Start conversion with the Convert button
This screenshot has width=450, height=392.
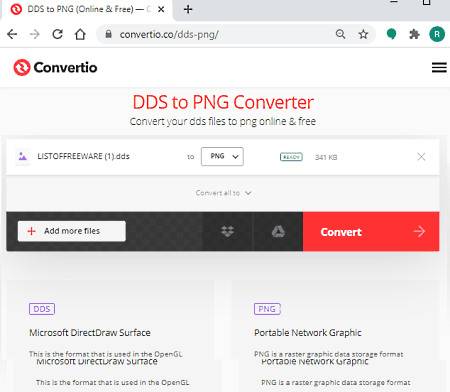[x=371, y=231]
